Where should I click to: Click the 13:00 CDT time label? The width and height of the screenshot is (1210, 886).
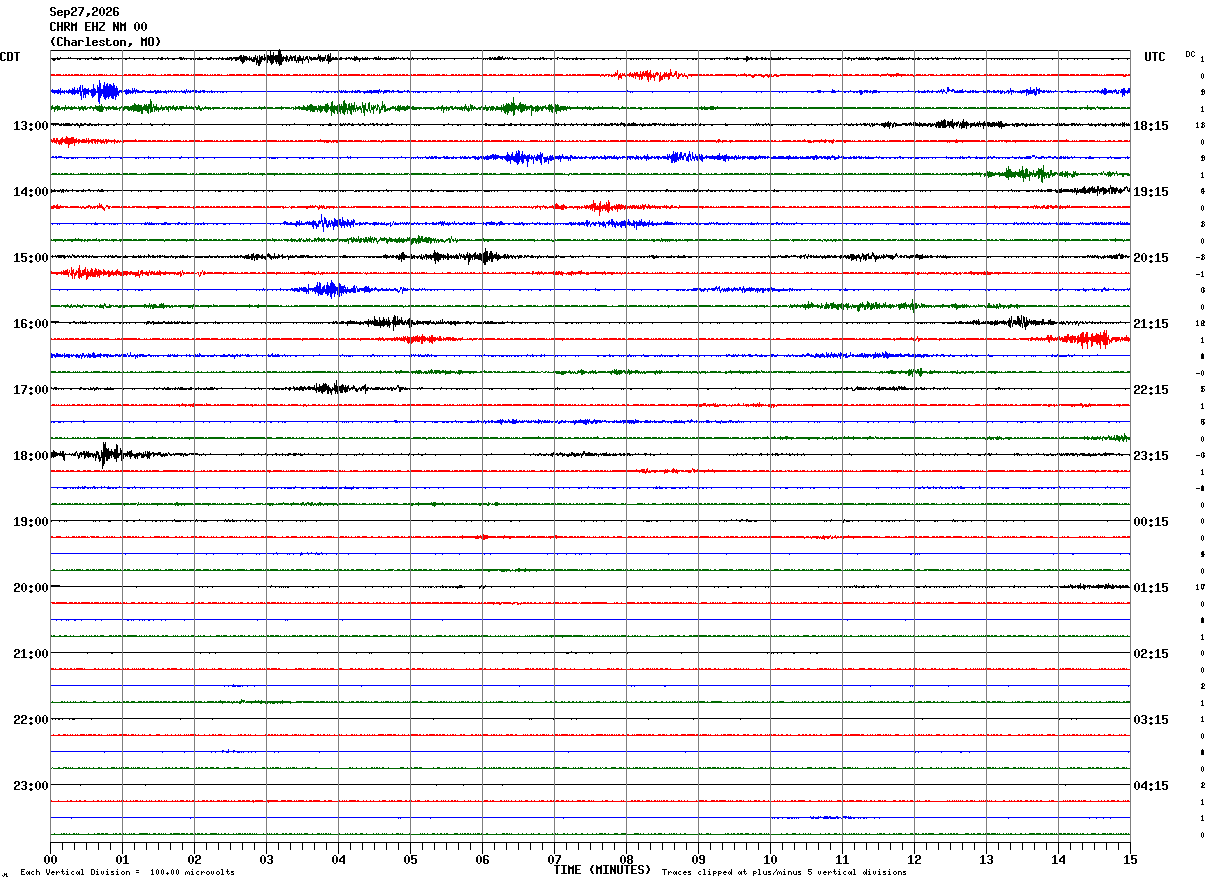[x=30, y=126]
